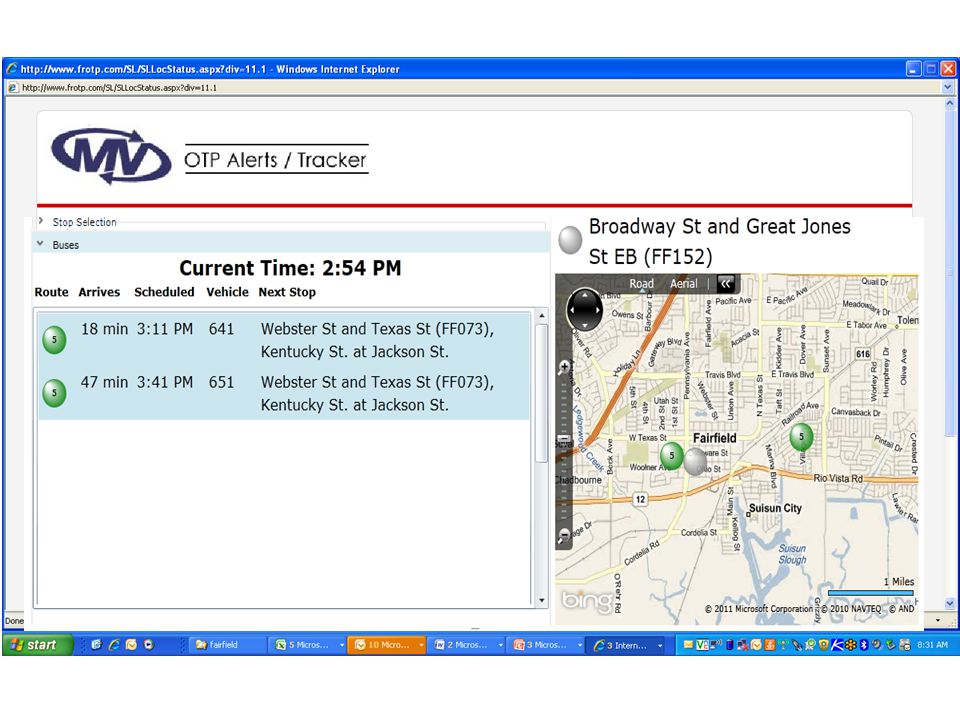Click the Route column header
Image resolution: width=960 pixels, height=720 pixels.
[51, 292]
